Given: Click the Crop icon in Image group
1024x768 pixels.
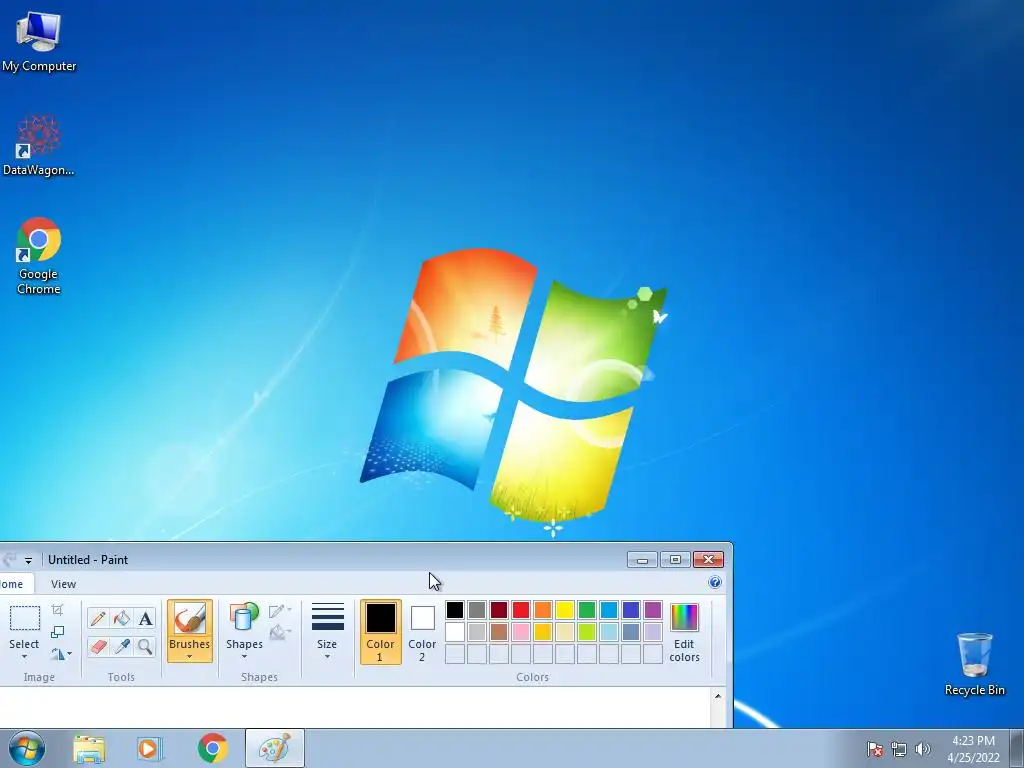Looking at the screenshot, I should pos(57,610).
